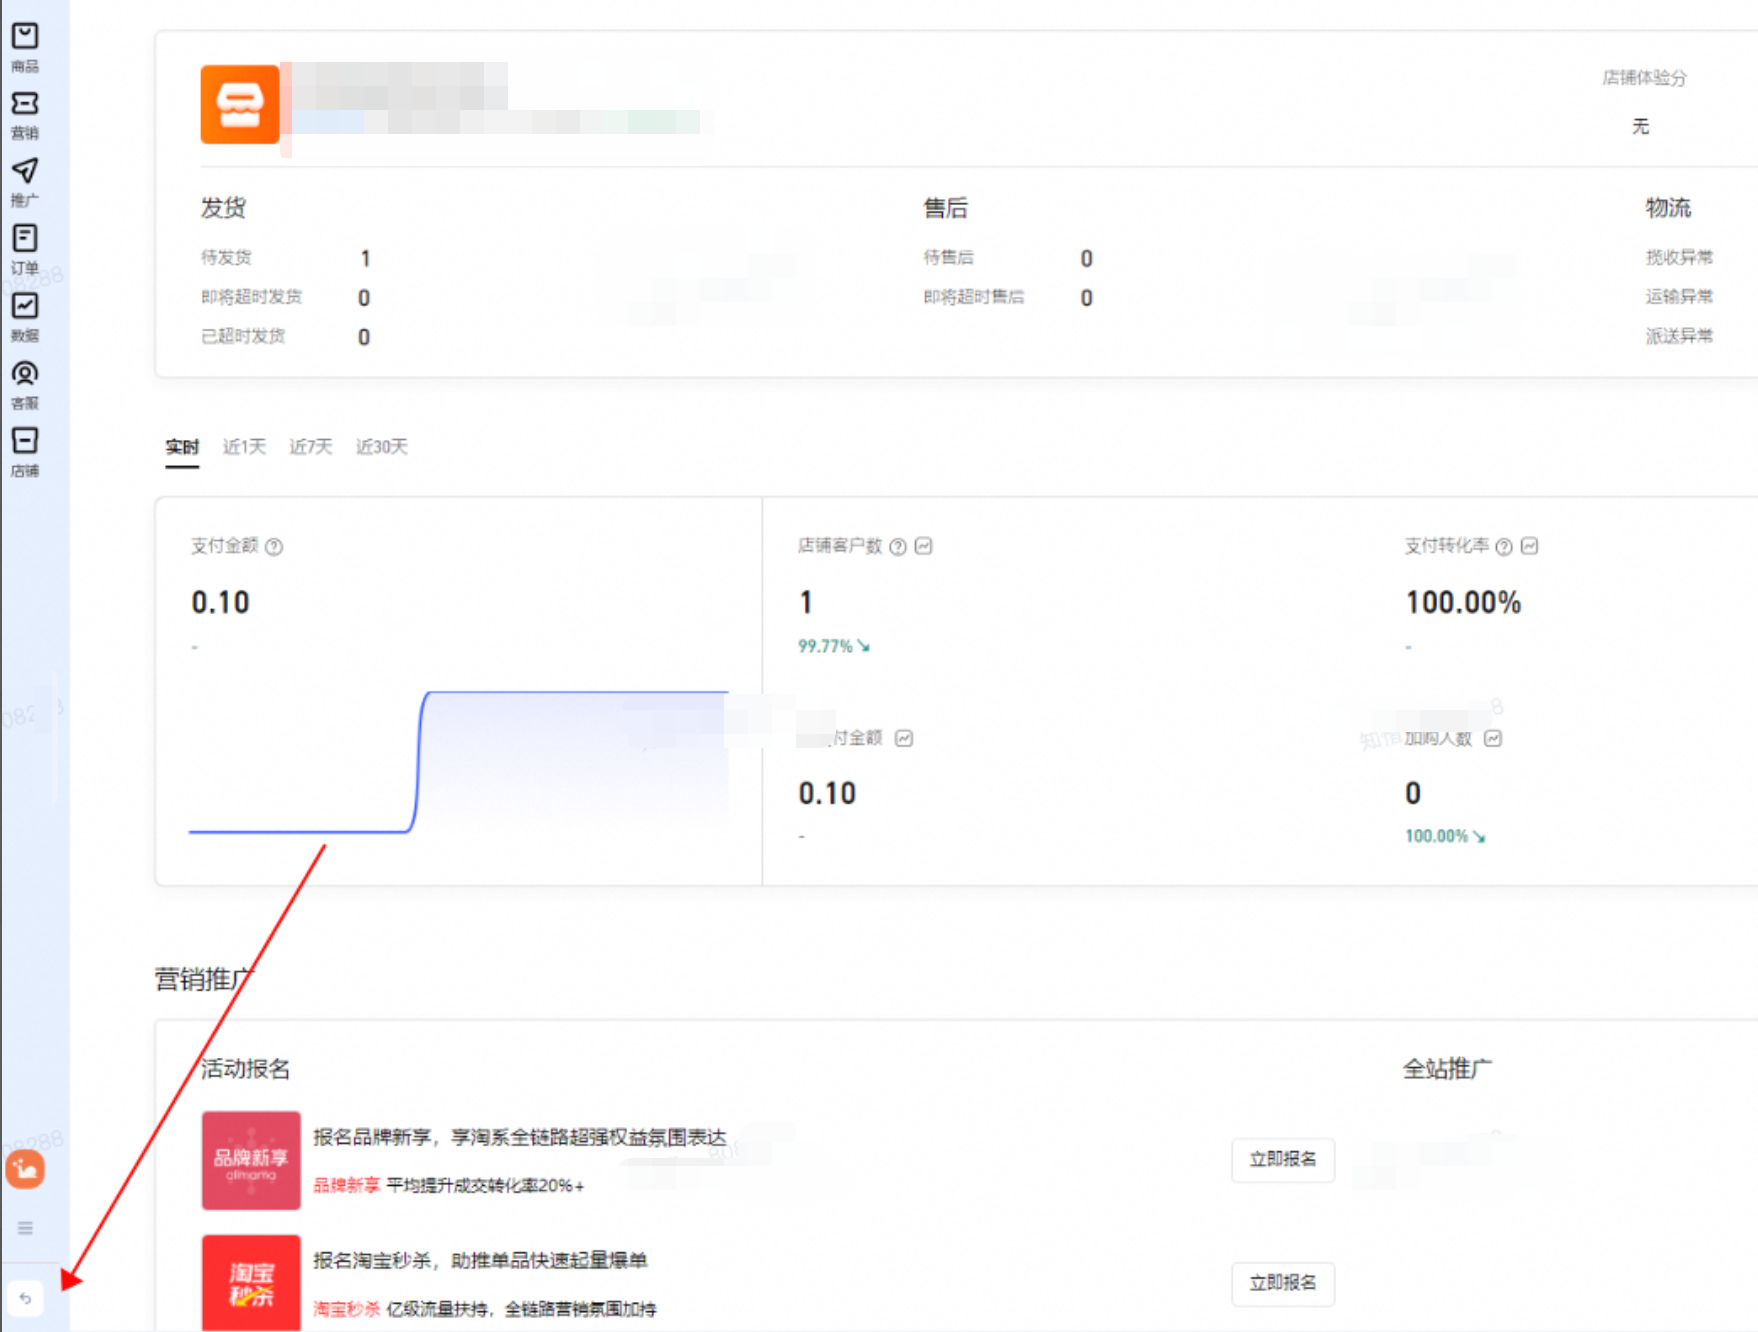Click 立即报名 for 淘宝秒杀
Screen dimensions: 1758x1332
(1282, 1283)
